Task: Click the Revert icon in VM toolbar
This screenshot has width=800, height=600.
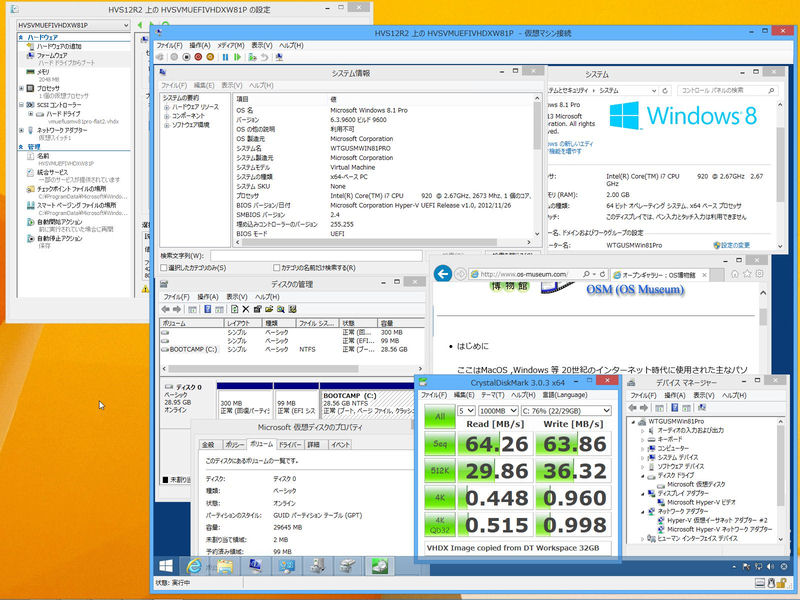Action: [x=264, y=57]
